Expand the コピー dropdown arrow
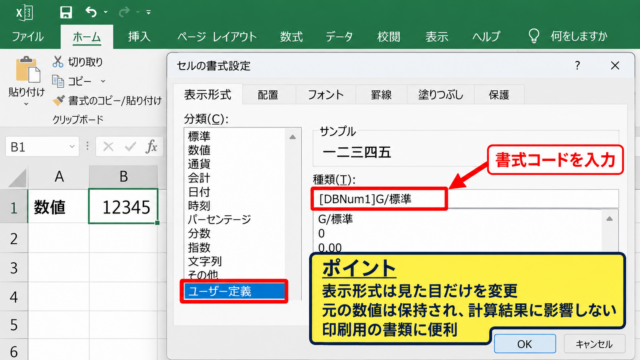Image resolution: width=640 pixels, height=360 pixels. point(103,81)
